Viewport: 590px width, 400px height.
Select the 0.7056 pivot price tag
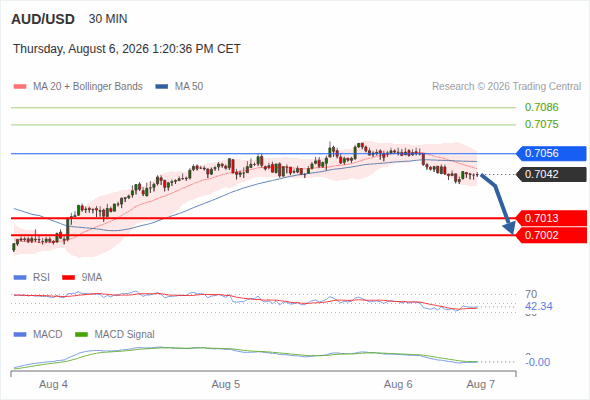point(551,154)
